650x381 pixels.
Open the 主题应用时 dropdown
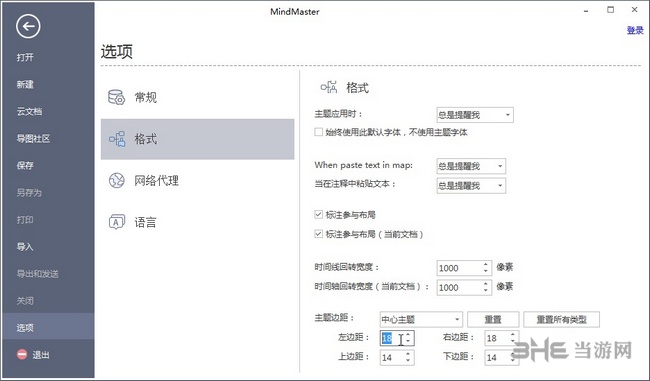(x=475, y=115)
